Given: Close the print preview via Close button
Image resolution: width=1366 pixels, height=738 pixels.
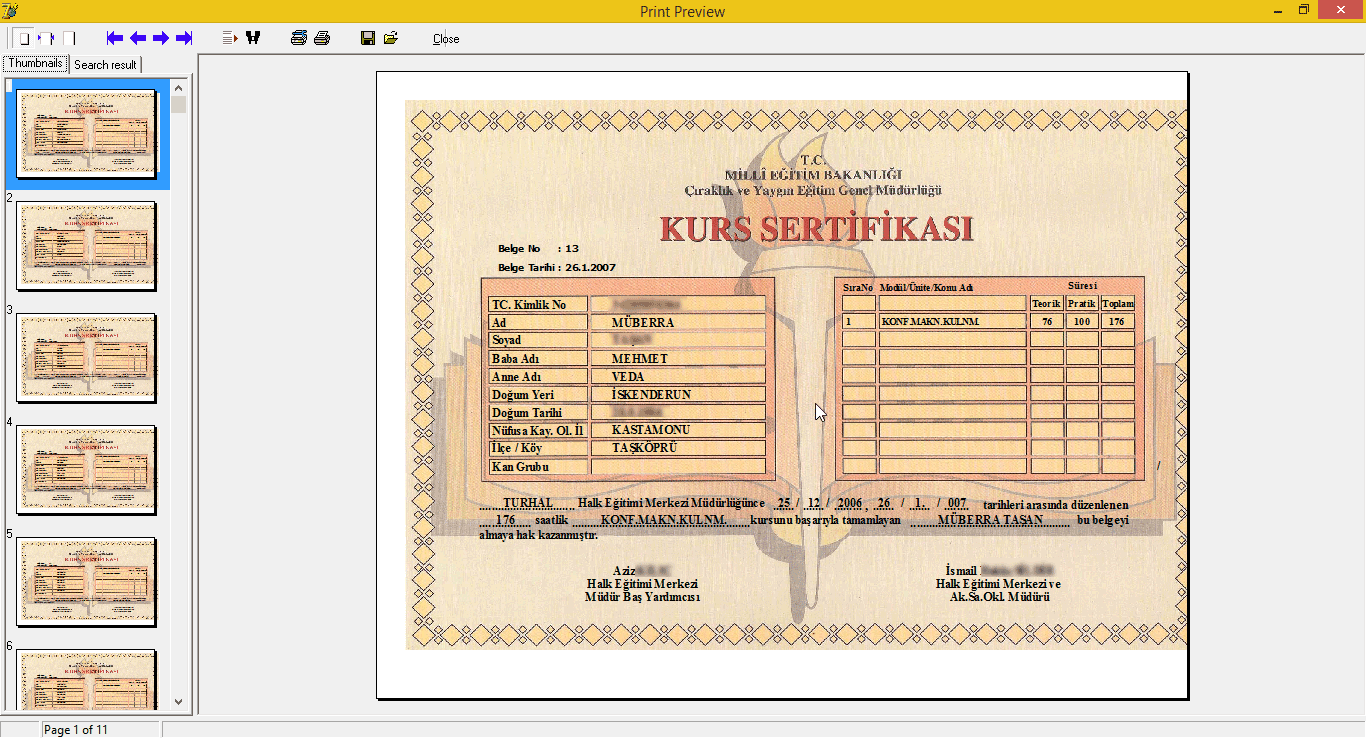Looking at the screenshot, I should (446, 39).
